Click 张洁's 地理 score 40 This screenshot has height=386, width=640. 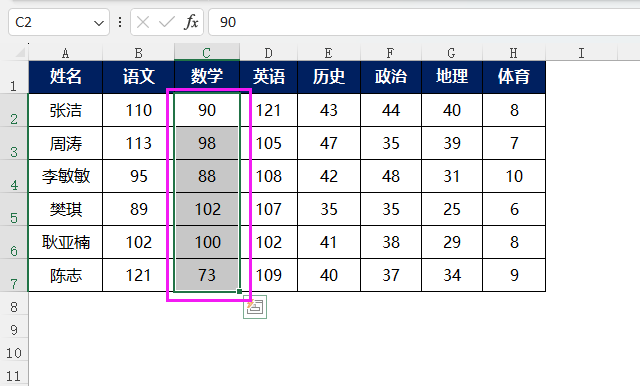pyautogui.click(x=452, y=110)
